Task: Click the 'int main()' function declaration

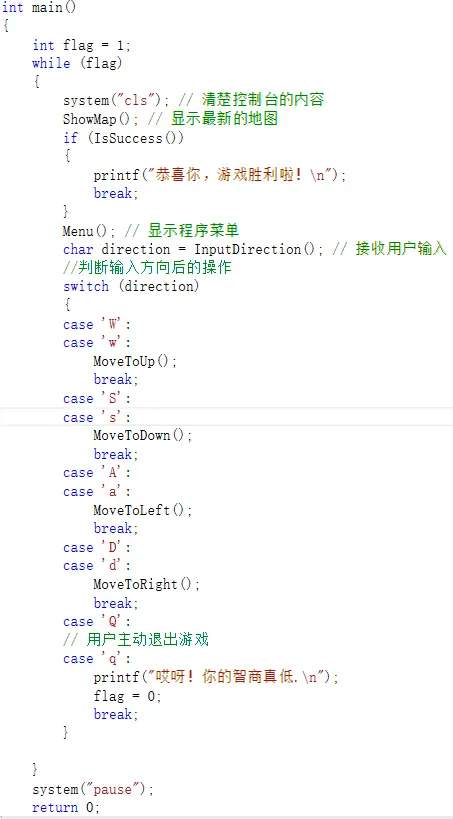Action: pyautogui.click(x=39, y=8)
